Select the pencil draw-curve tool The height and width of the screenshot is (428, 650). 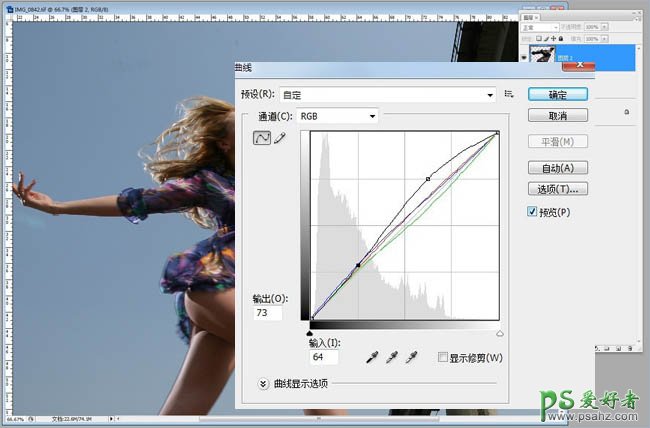(280, 138)
